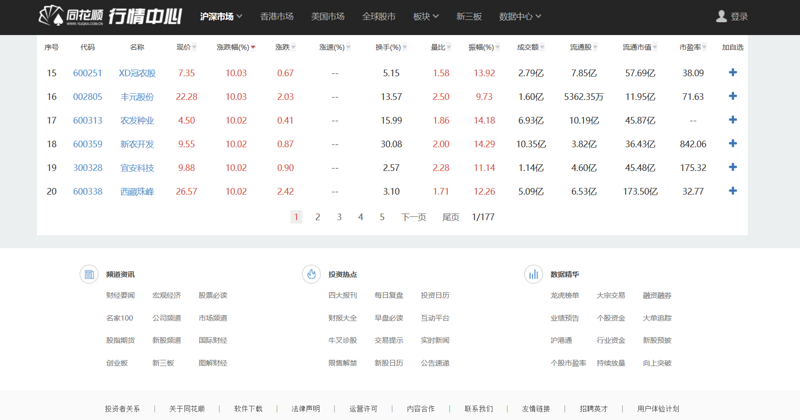Open 财经要闻 footer link
The height and width of the screenshot is (420, 800).
(120, 295)
